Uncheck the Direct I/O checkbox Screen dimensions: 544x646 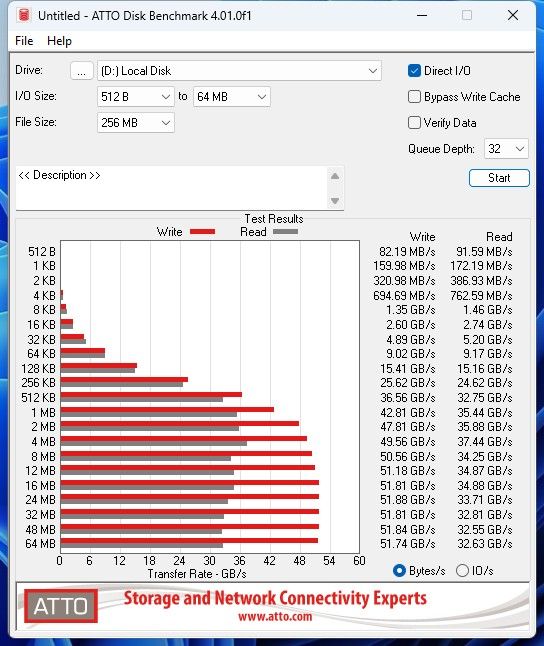click(414, 71)
